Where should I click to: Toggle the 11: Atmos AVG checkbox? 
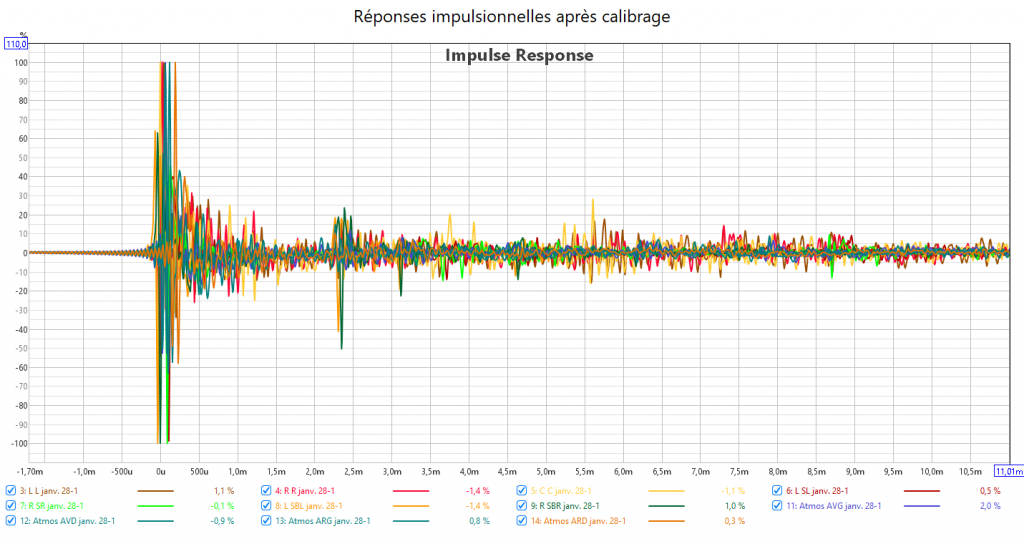777,506
